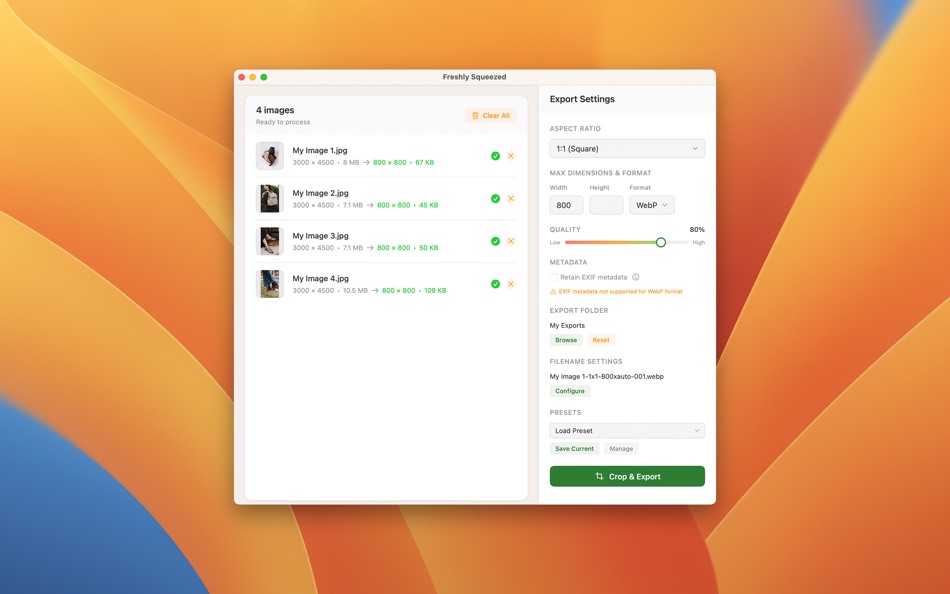
Task: Click the info icon beside Retain EXIF metadata
Action: click(x=635, y=277)
